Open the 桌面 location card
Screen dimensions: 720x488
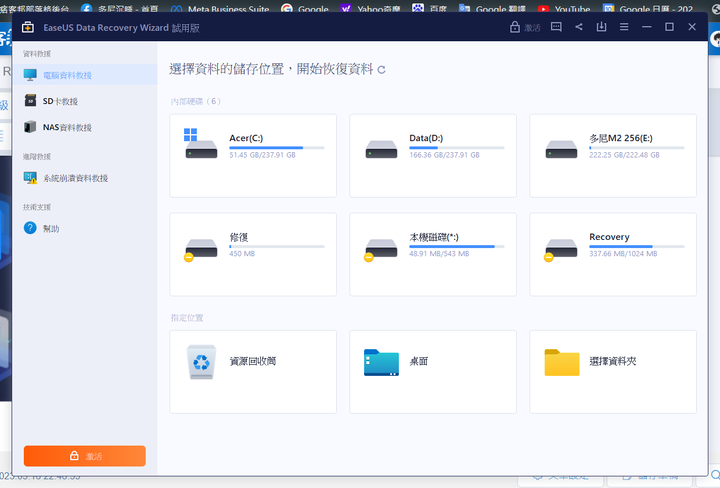pyautogui.click(x=433, y=372)
